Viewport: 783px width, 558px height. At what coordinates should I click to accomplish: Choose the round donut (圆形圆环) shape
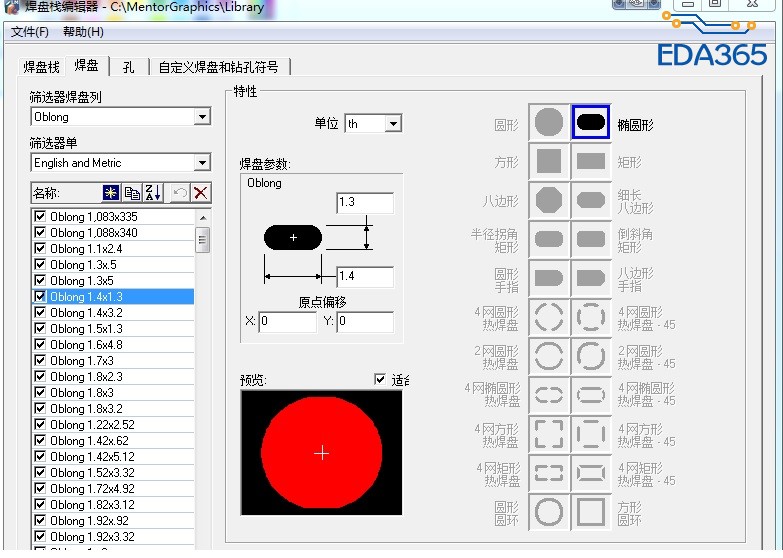549,512
